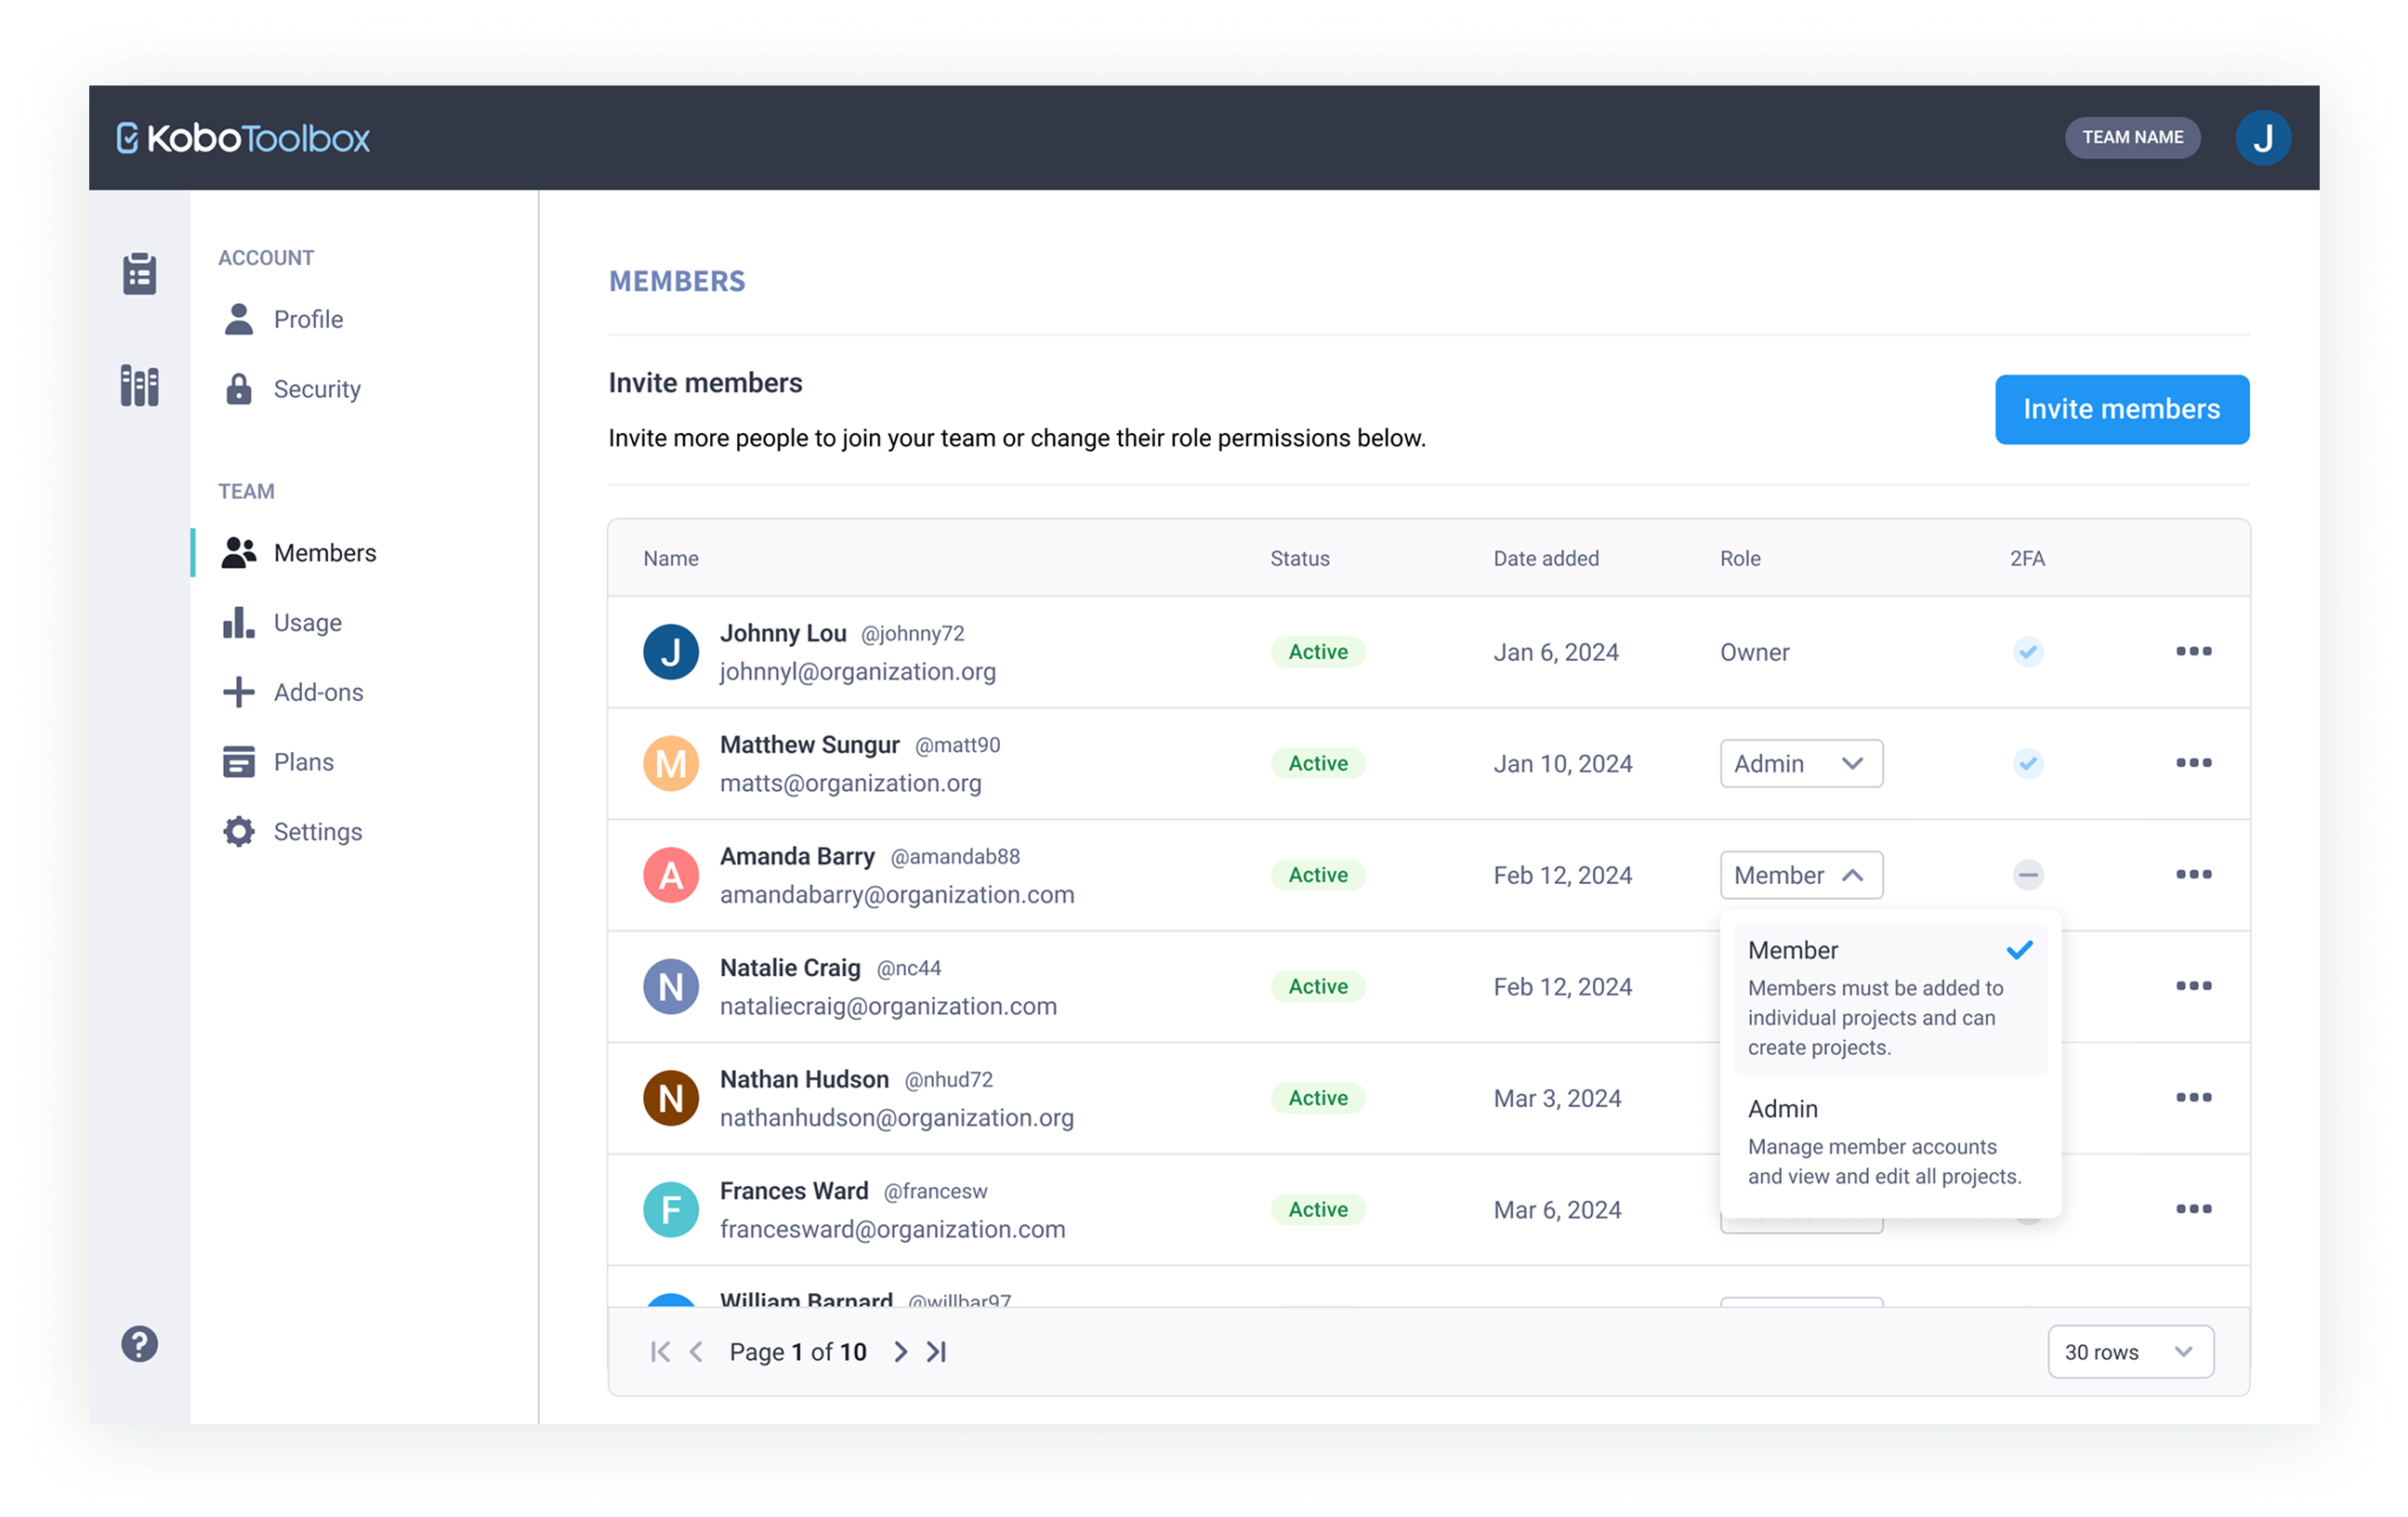The image size is (2408, 1517).
Task: Open the forms clipboard icon in left rail
Action: pyautogui.click(x=139, y=274)
